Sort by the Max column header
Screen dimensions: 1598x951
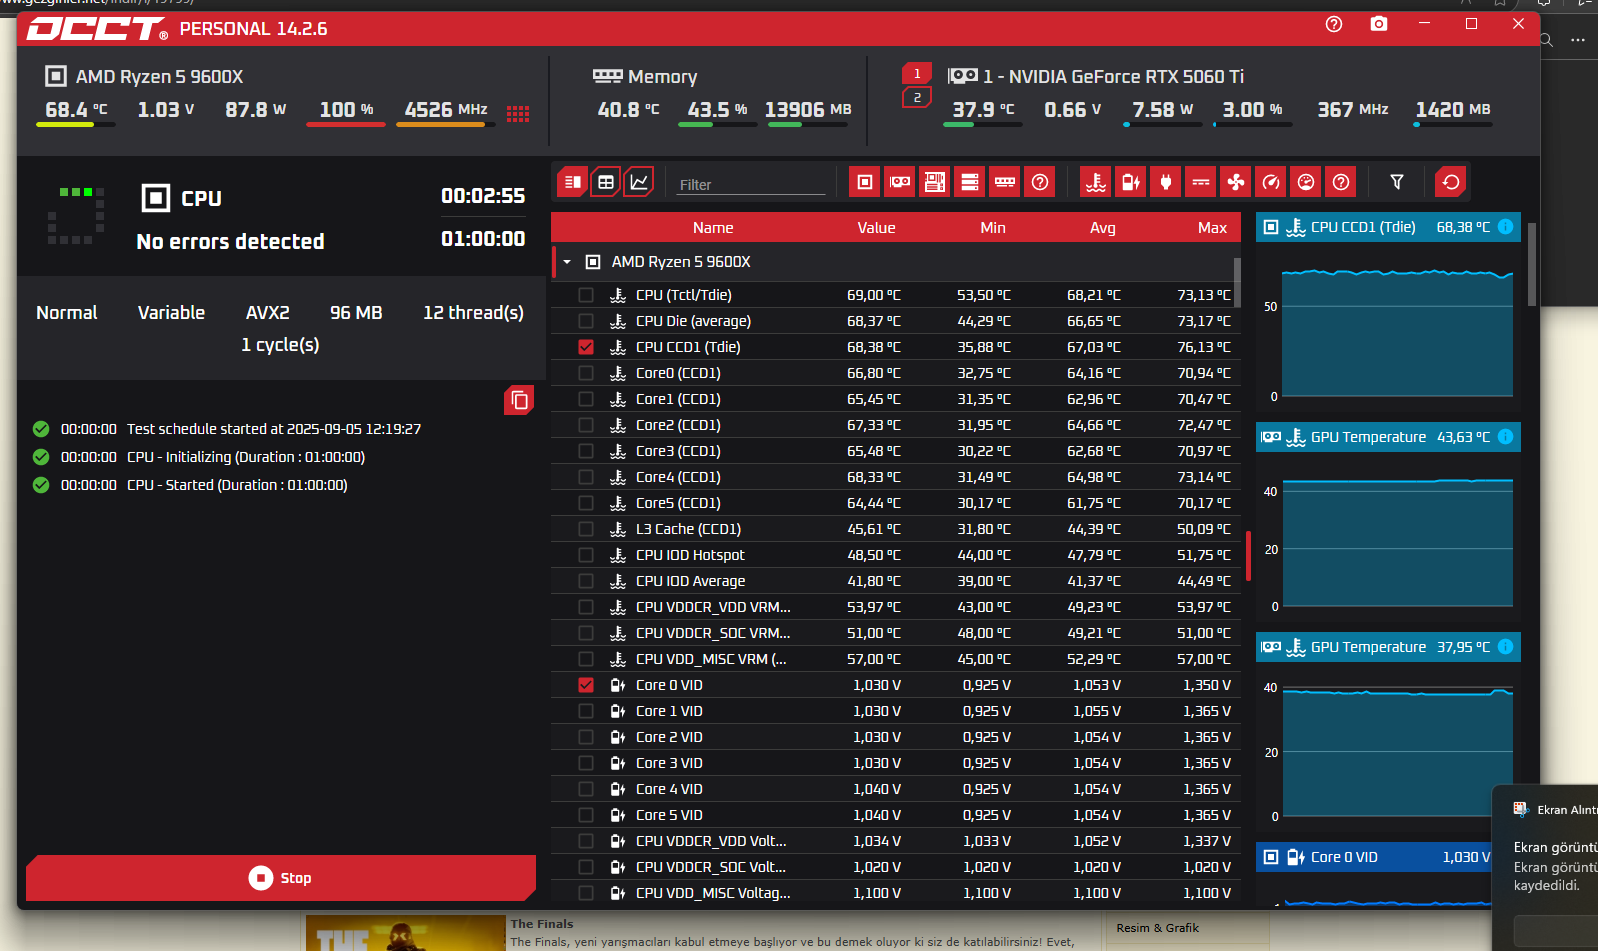[x=1213, y=228]
